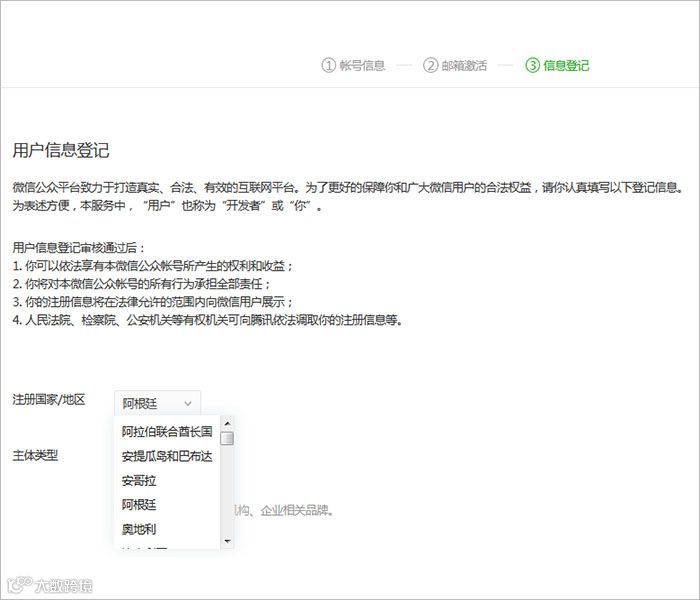Click the 主体类型 label
The width and height of the screenshot is (700, 600).
[35, 456]
